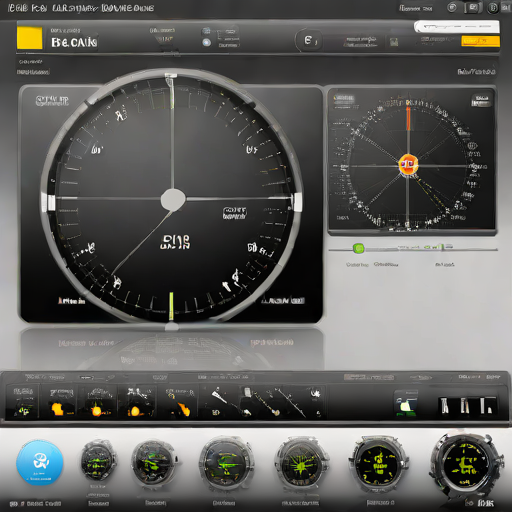The image size is (512, 512).
Task: Click the green monitor icon in the dark strip
Action: 406,404
